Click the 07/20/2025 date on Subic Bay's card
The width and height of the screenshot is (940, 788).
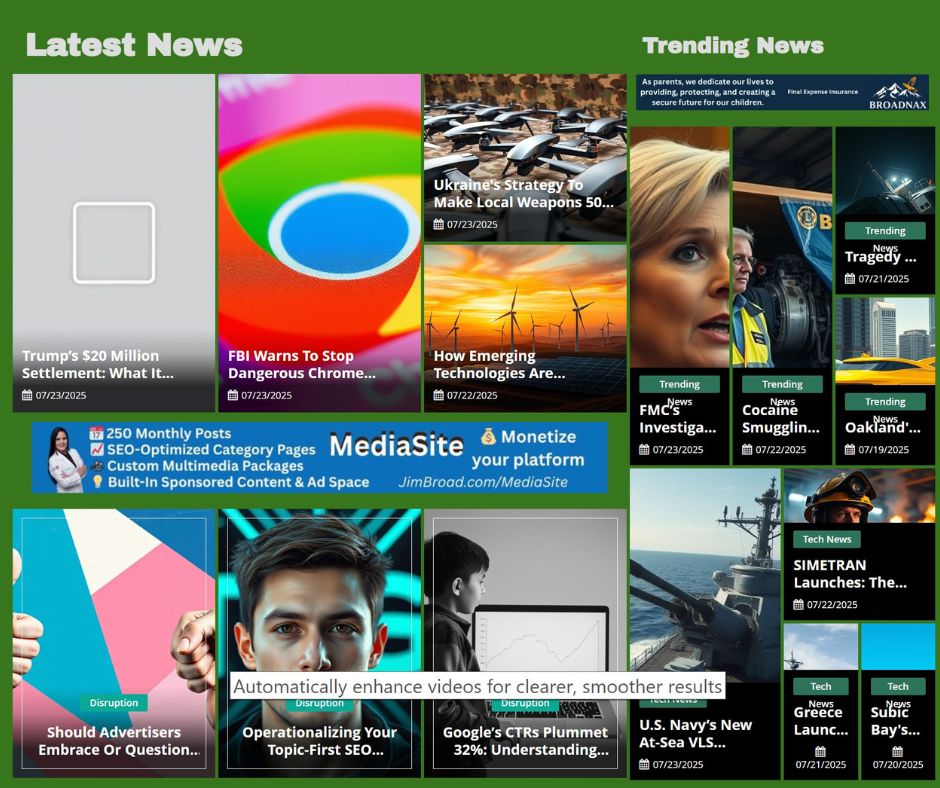tap(897, 765)
